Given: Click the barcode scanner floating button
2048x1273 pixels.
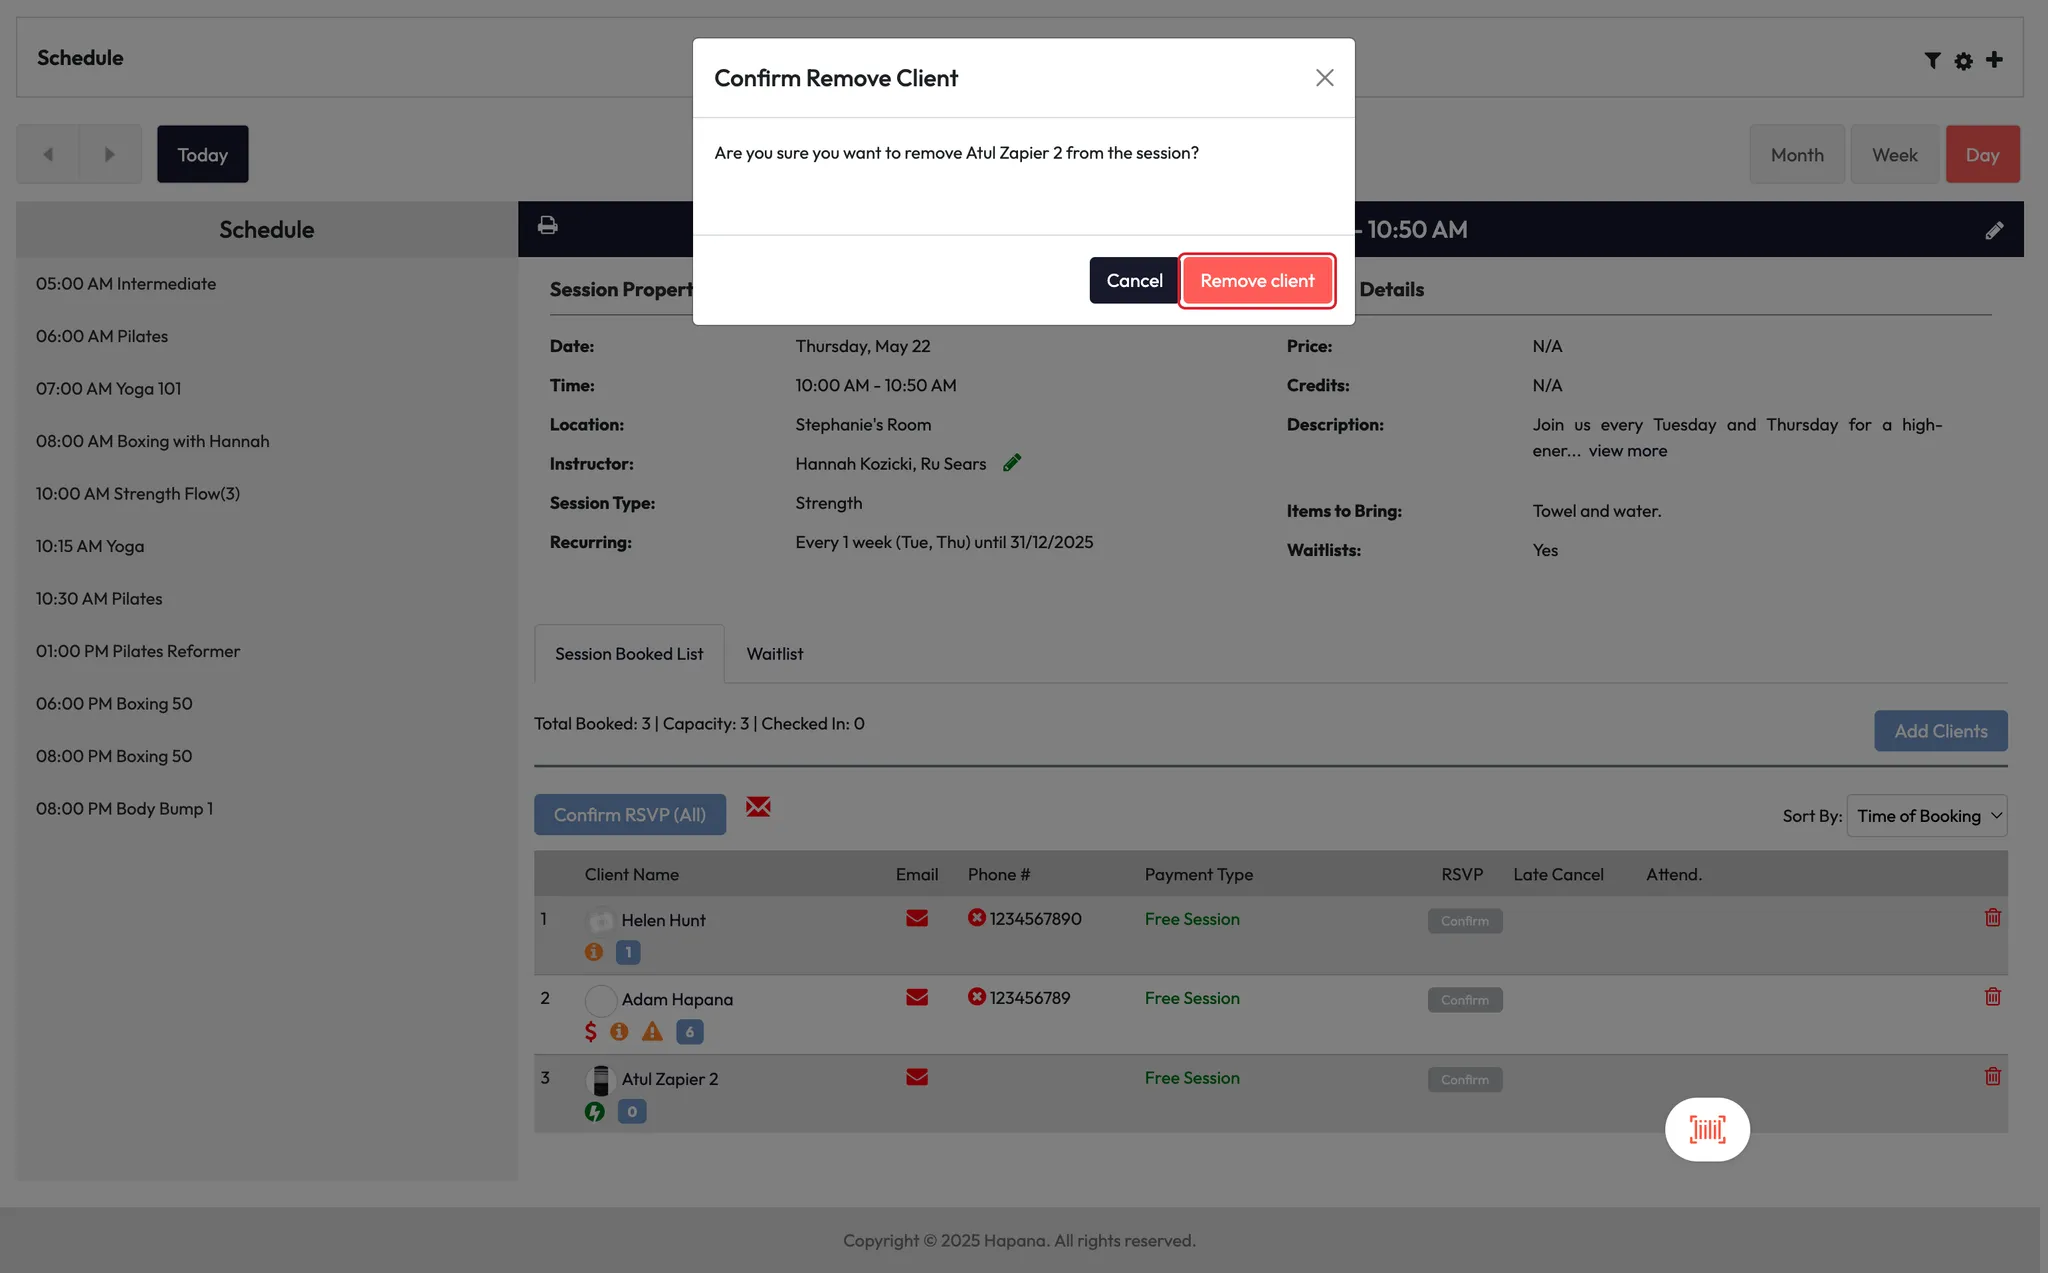Looking at the screenshot, I should (x=1706, y=1129).
